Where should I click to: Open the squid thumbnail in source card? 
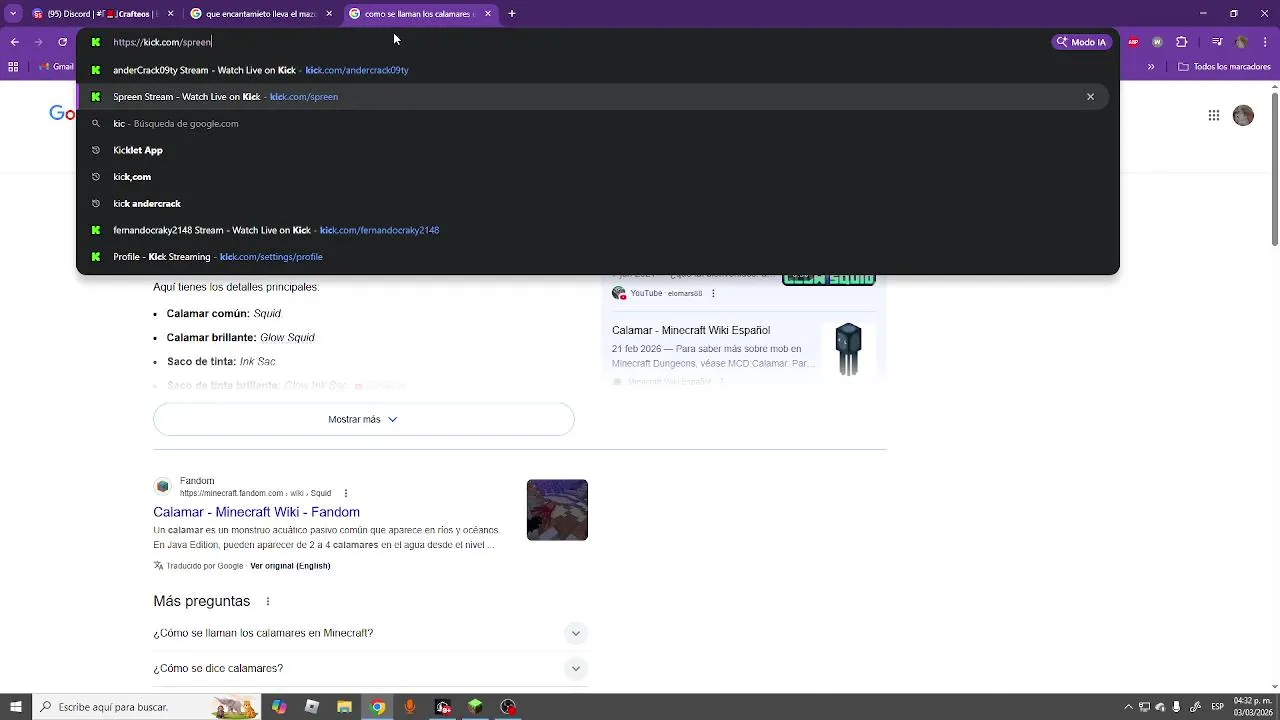pos(848,349)
